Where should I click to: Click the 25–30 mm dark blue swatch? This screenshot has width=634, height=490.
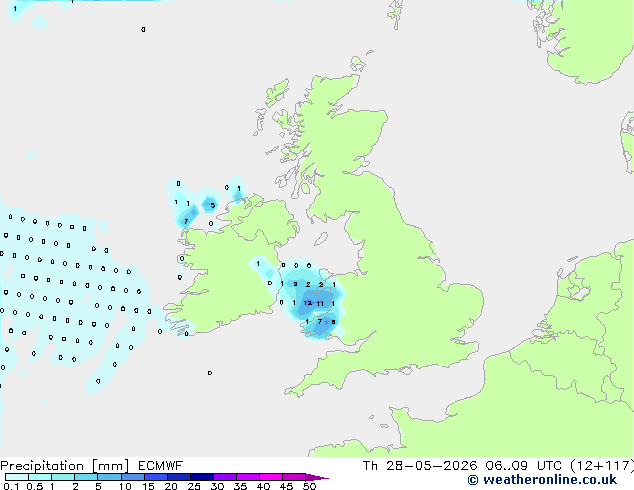click(201, 477)
